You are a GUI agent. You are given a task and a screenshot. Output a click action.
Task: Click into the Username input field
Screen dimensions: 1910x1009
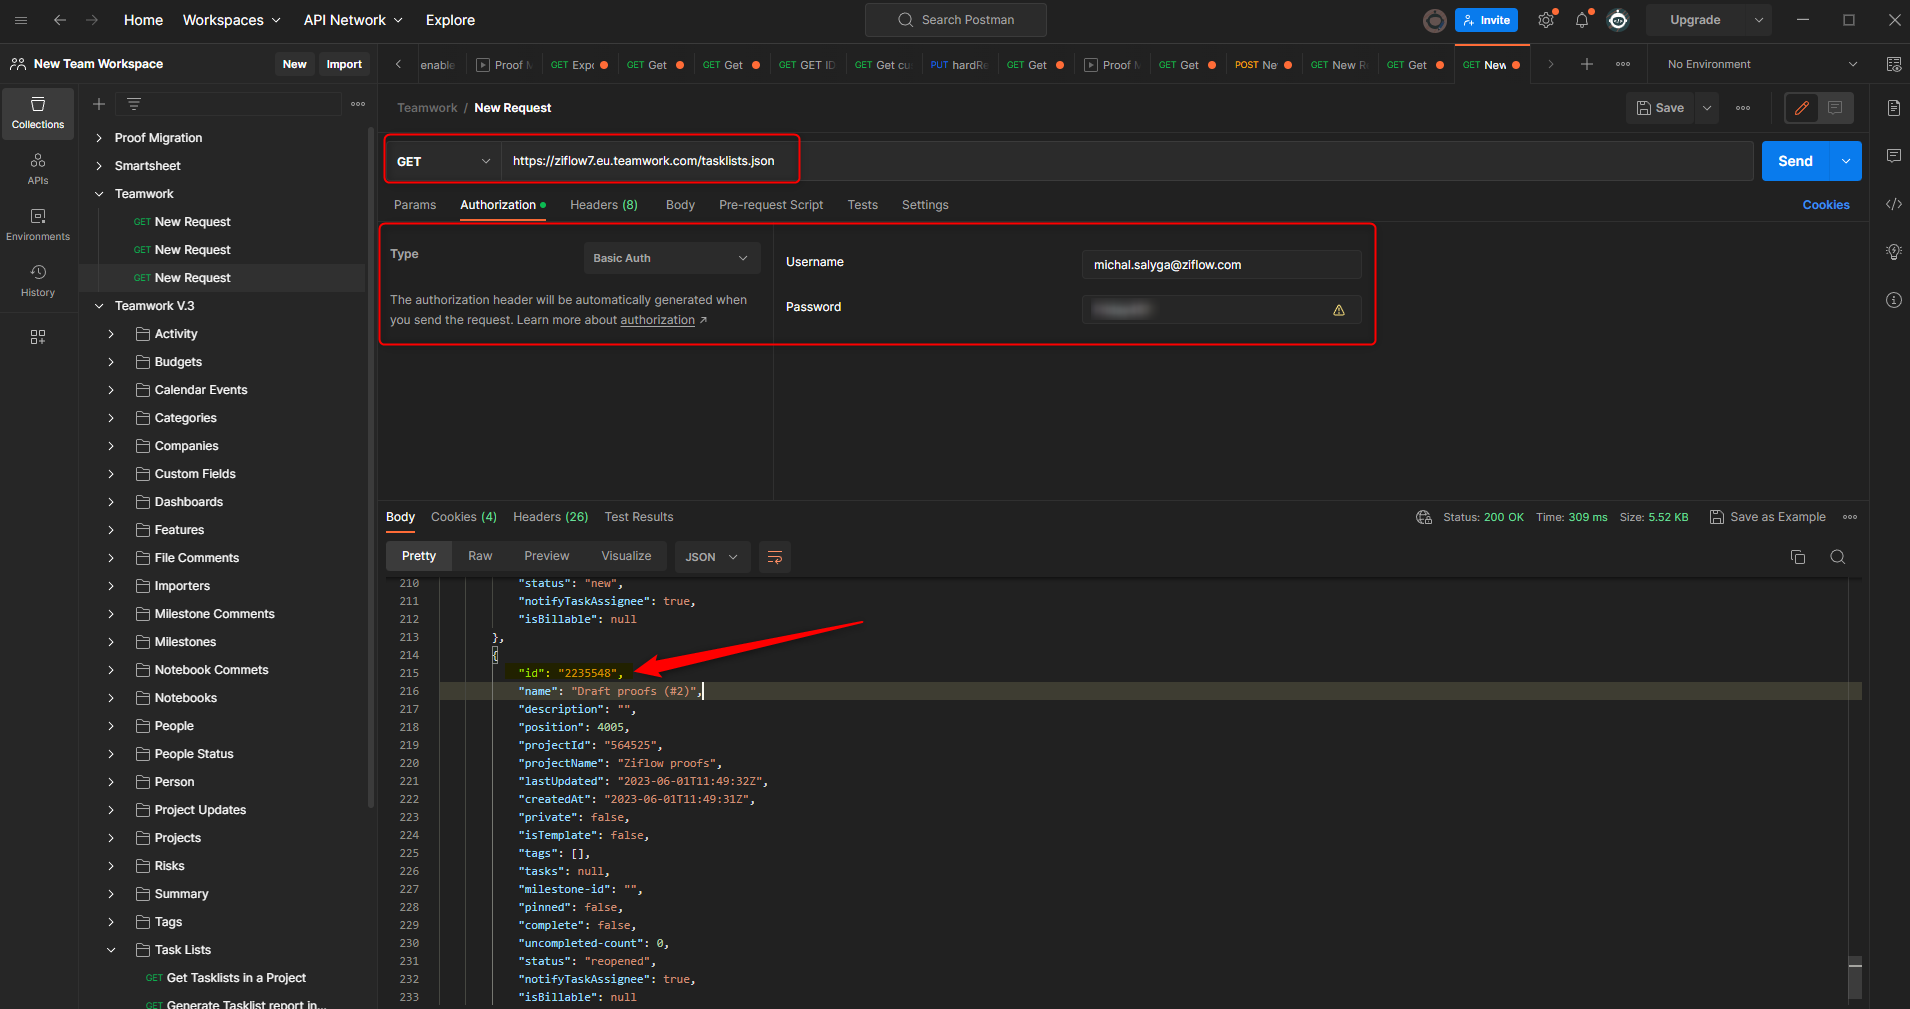tap(1220, 265)
